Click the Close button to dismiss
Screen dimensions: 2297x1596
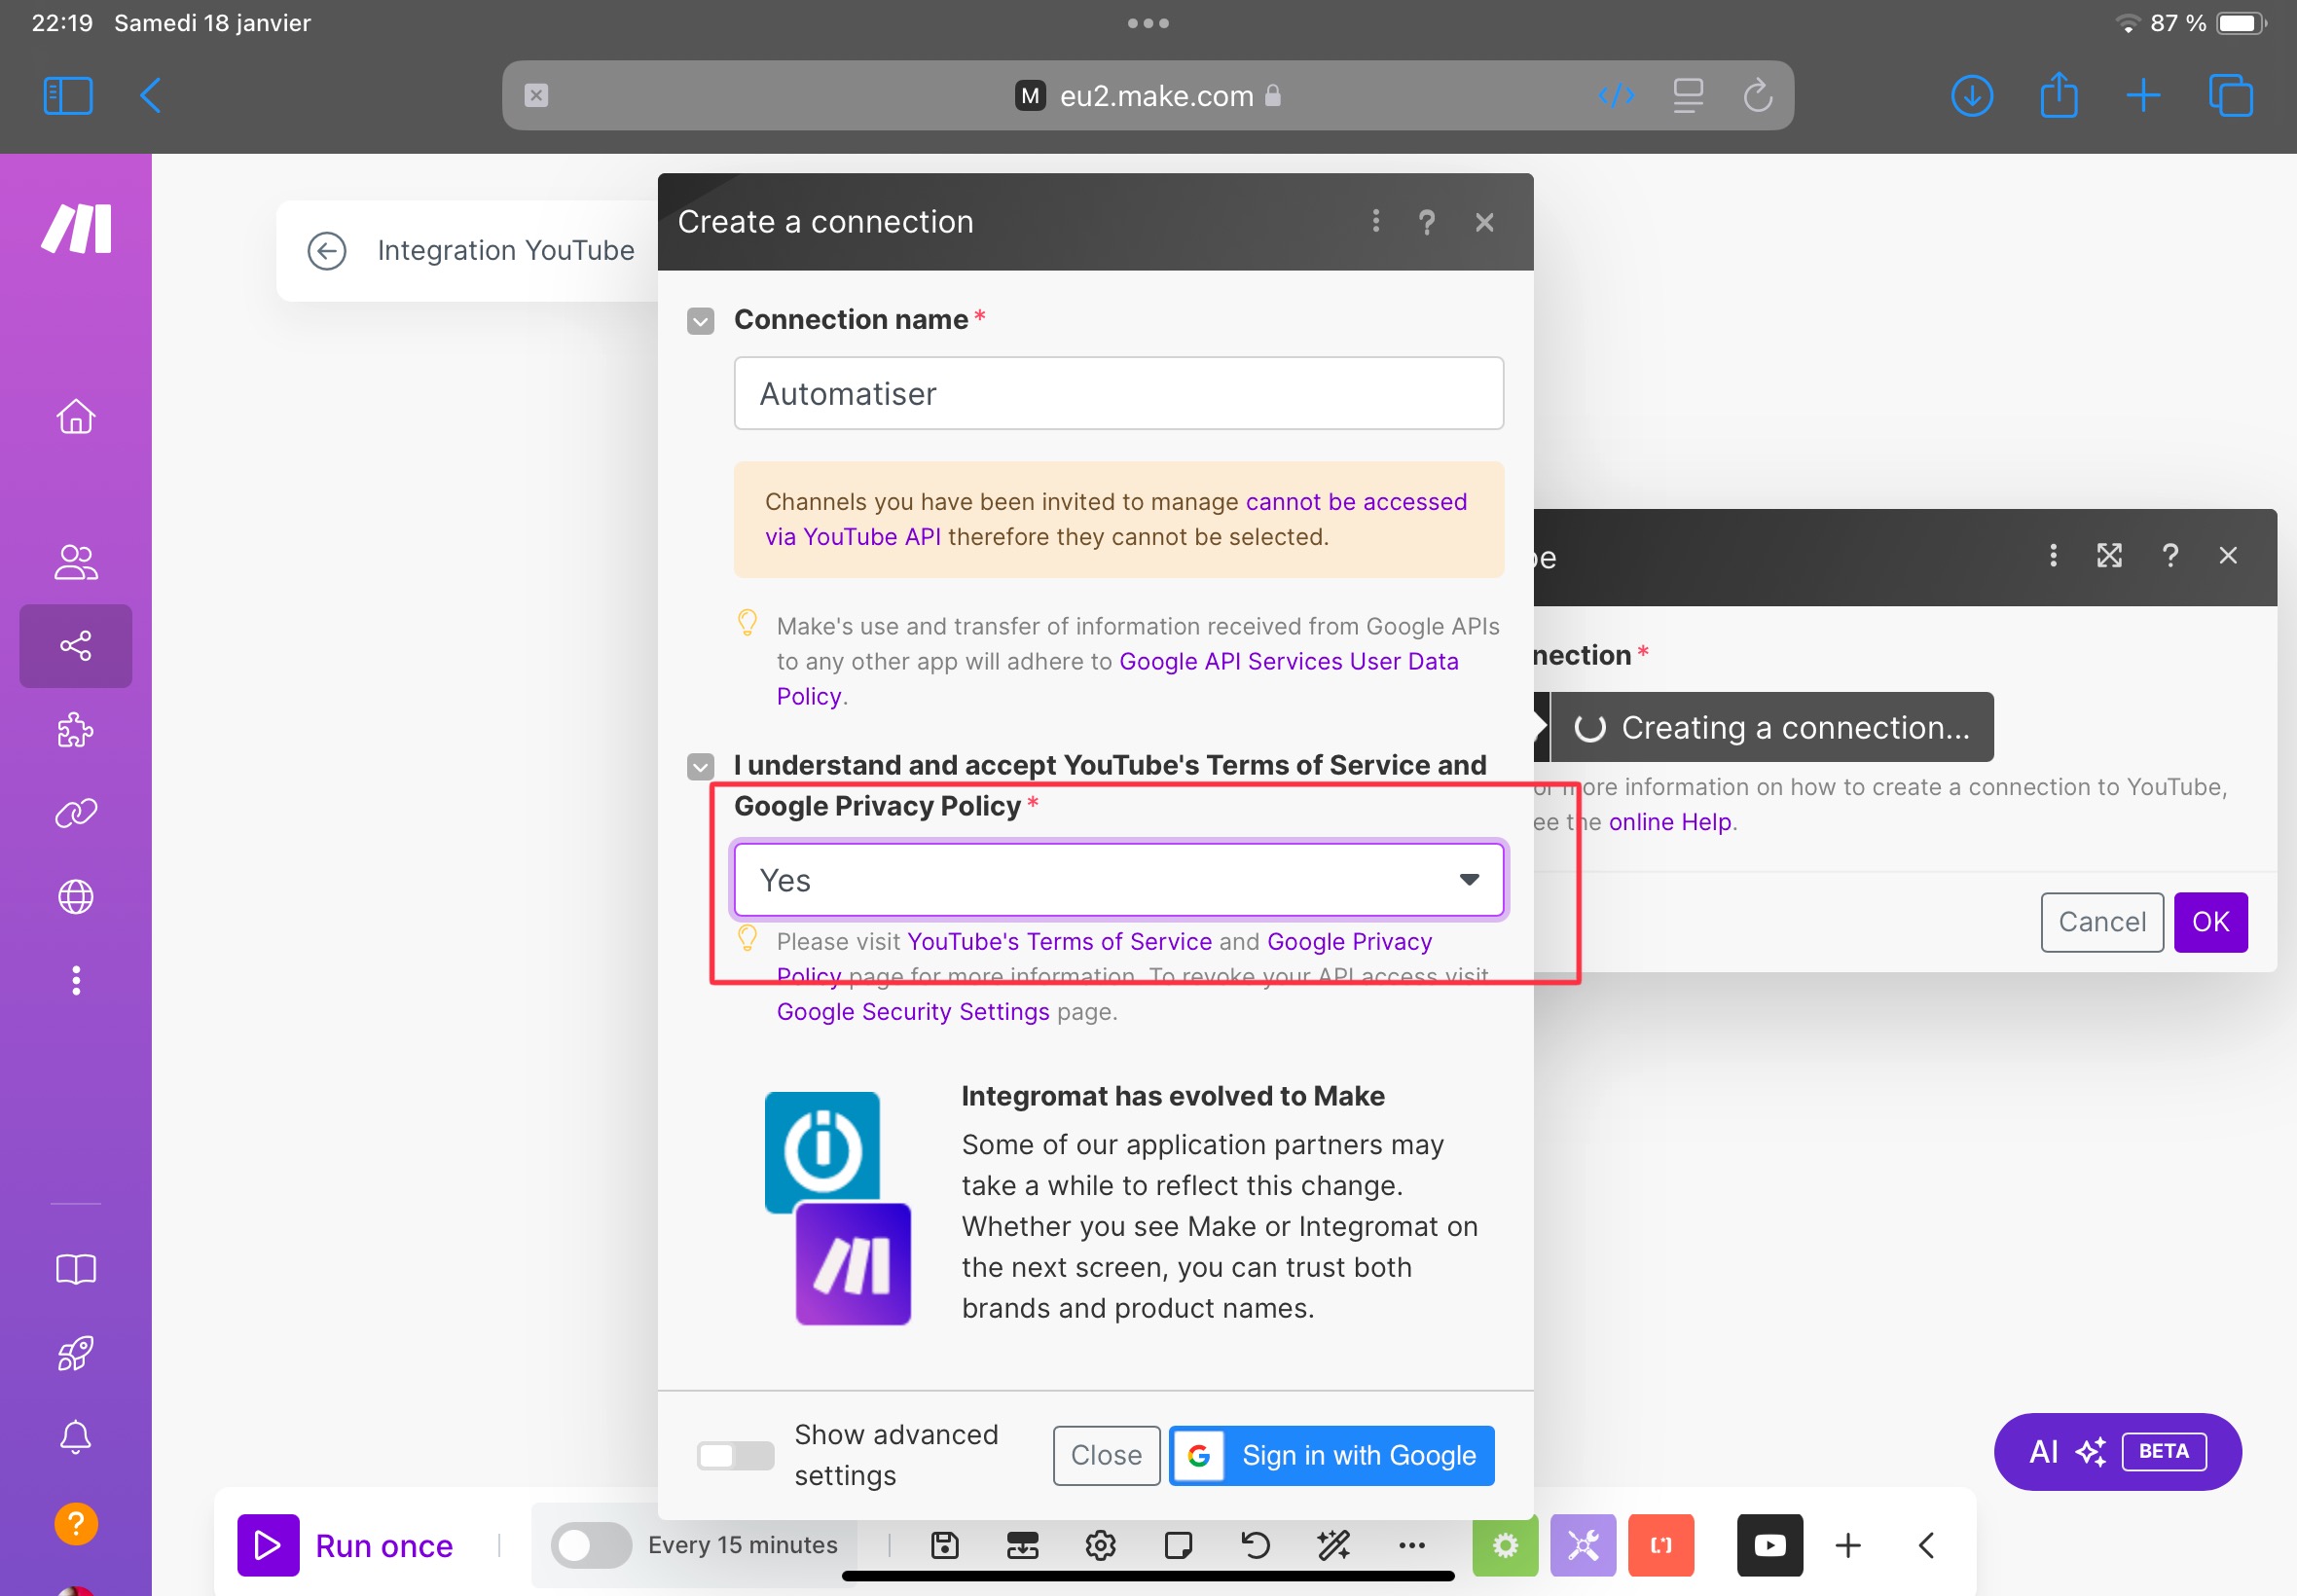[x=1109, y=1455]
